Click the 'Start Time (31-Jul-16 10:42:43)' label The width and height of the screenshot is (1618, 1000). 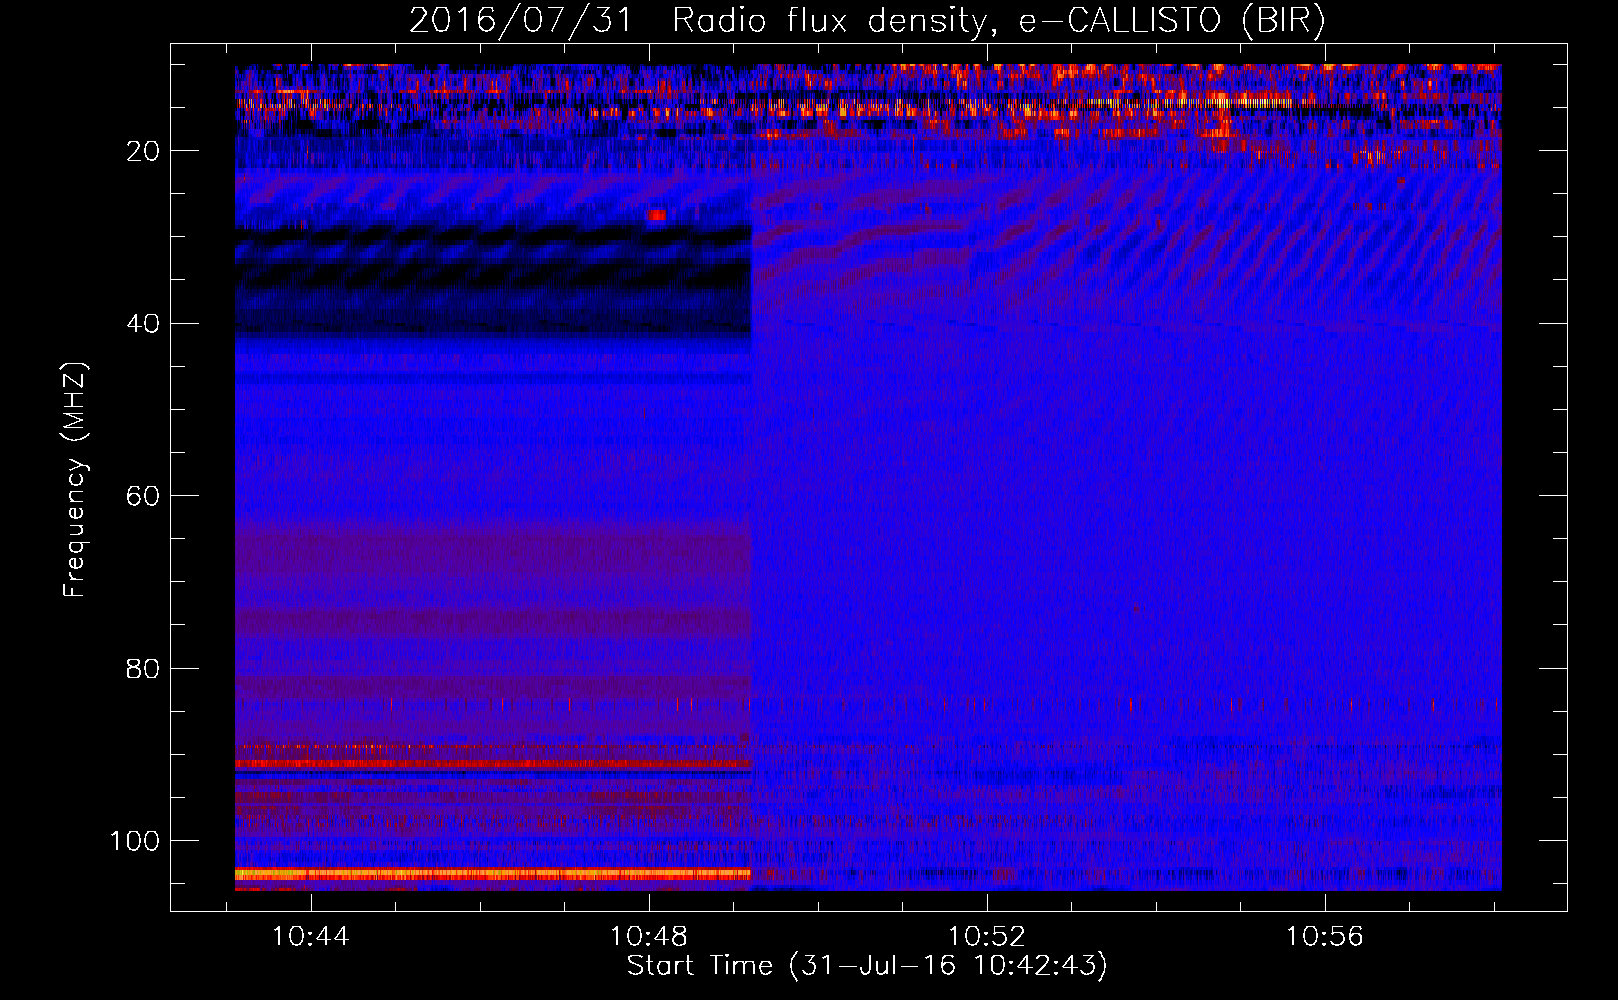867,966
